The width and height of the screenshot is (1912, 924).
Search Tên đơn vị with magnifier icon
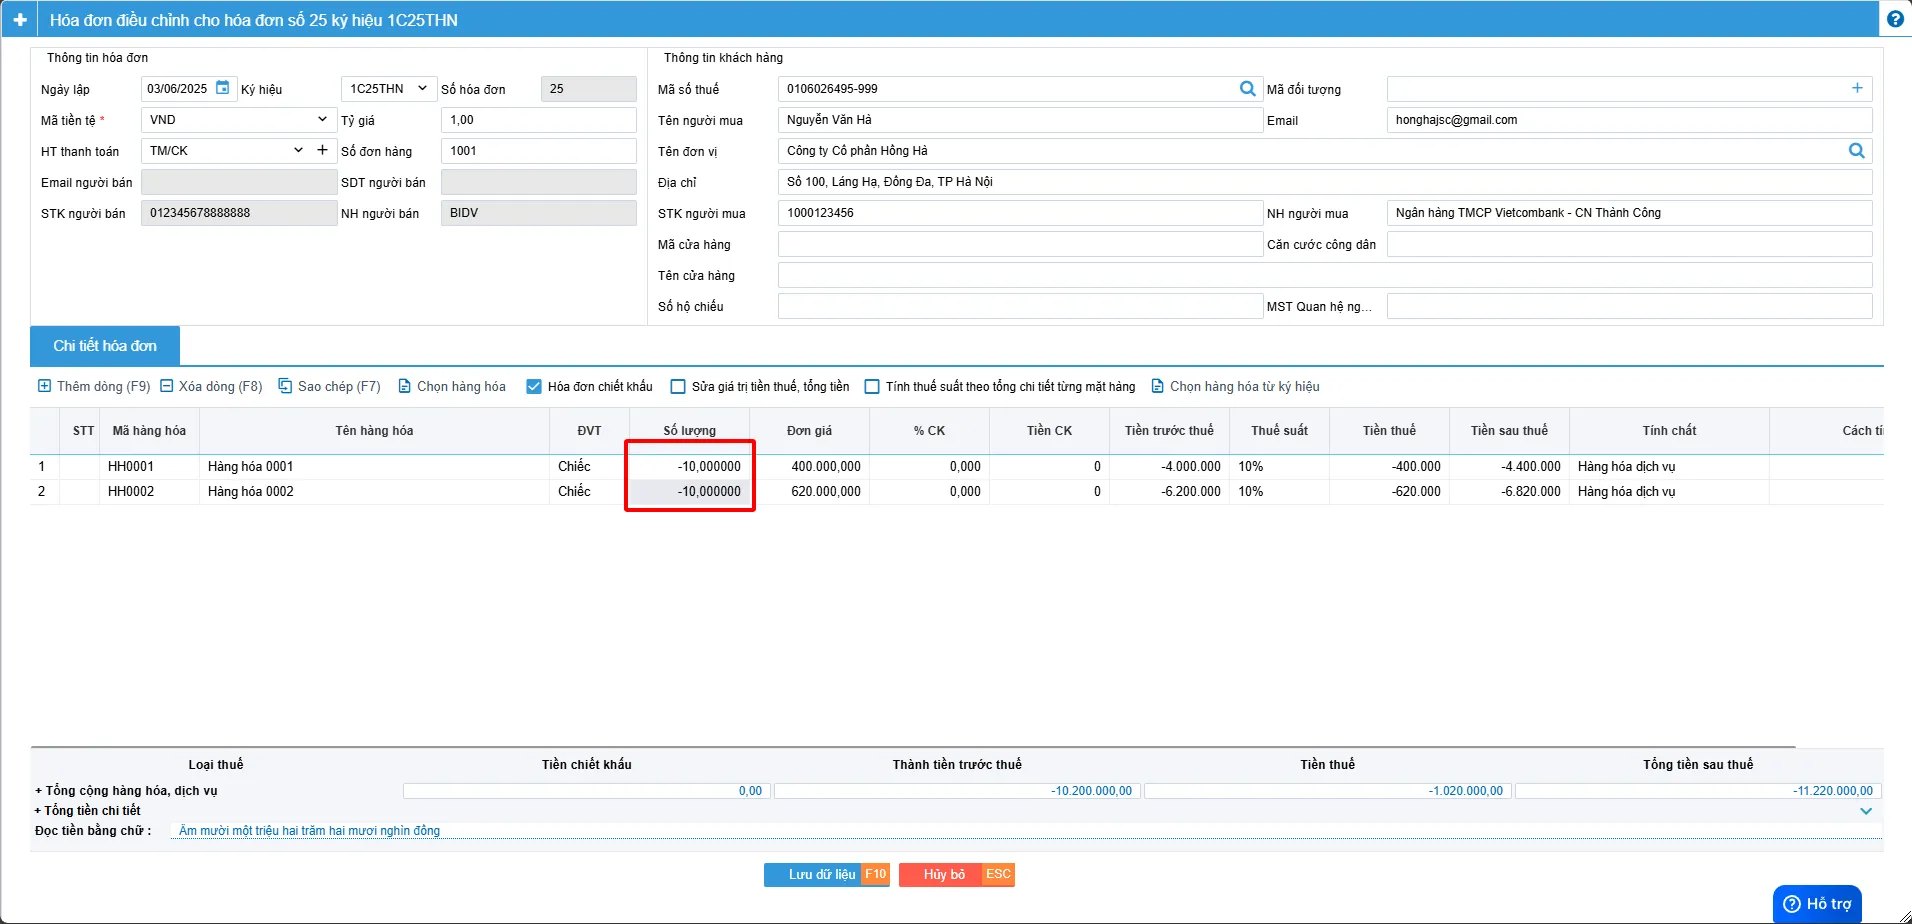pyautogui.click(x=1857, y=151)
